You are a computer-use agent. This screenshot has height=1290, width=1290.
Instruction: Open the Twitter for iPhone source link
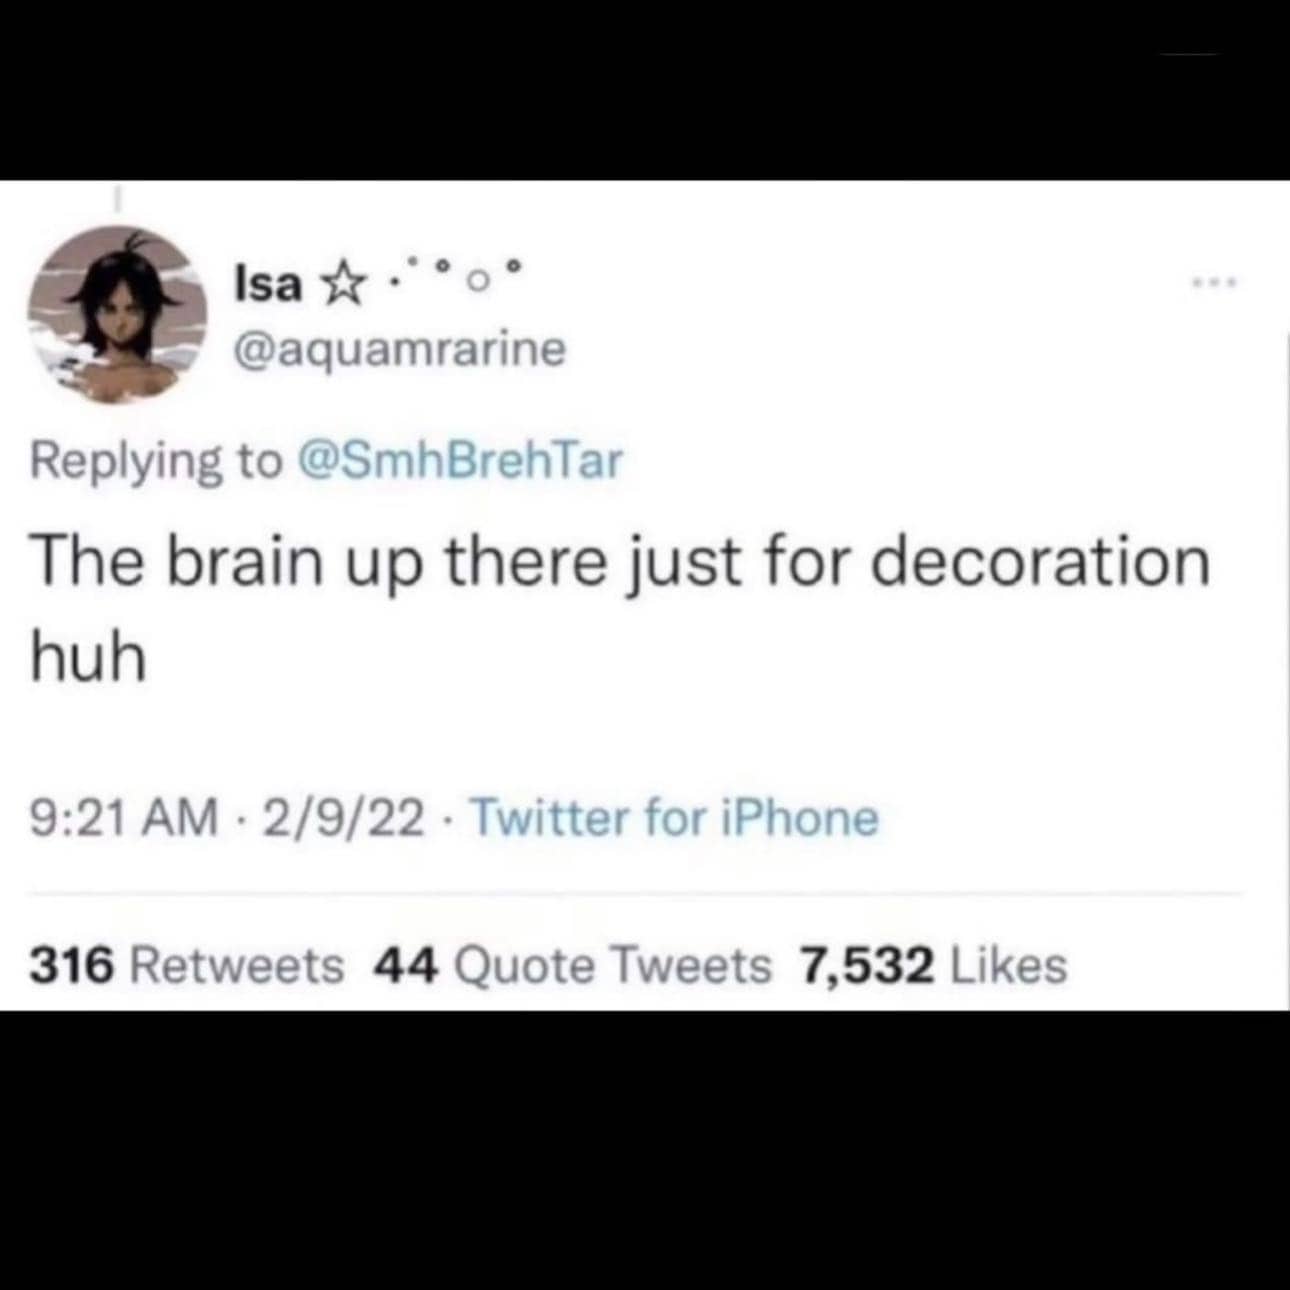pos(674,817)
